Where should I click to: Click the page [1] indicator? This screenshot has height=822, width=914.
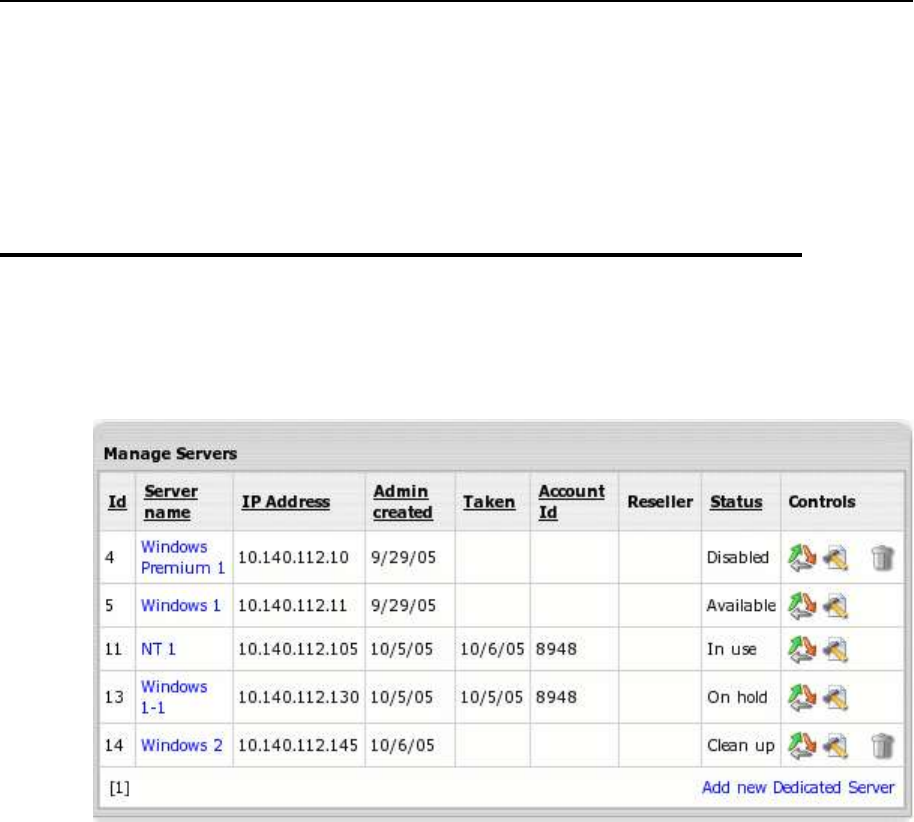pos(119,788)
